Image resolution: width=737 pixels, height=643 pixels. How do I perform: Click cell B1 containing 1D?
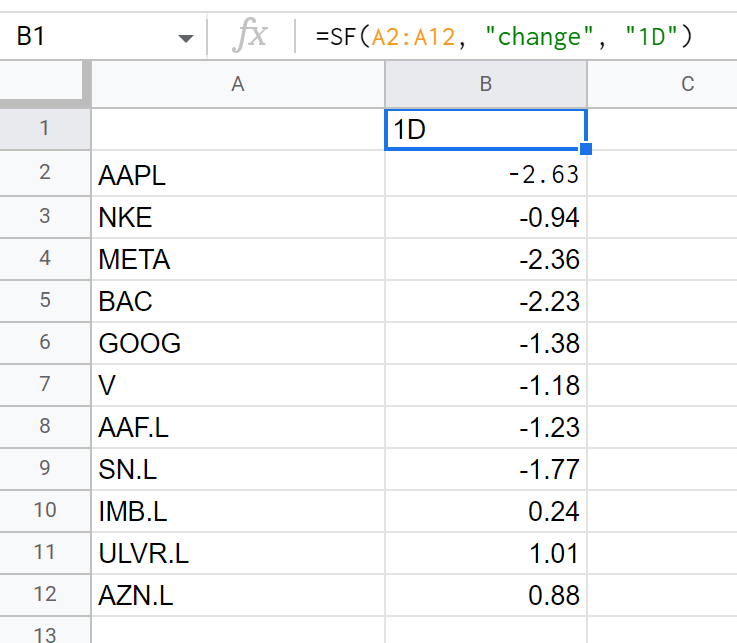click(x=486, y=129)
